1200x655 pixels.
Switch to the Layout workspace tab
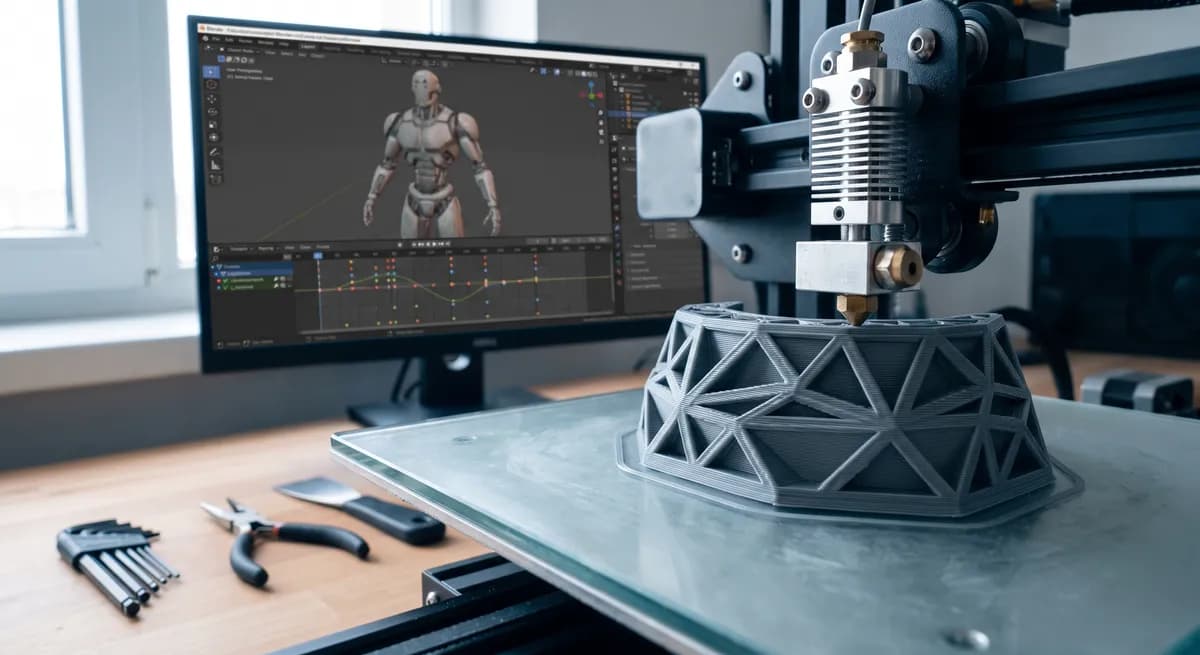point(308,46)
